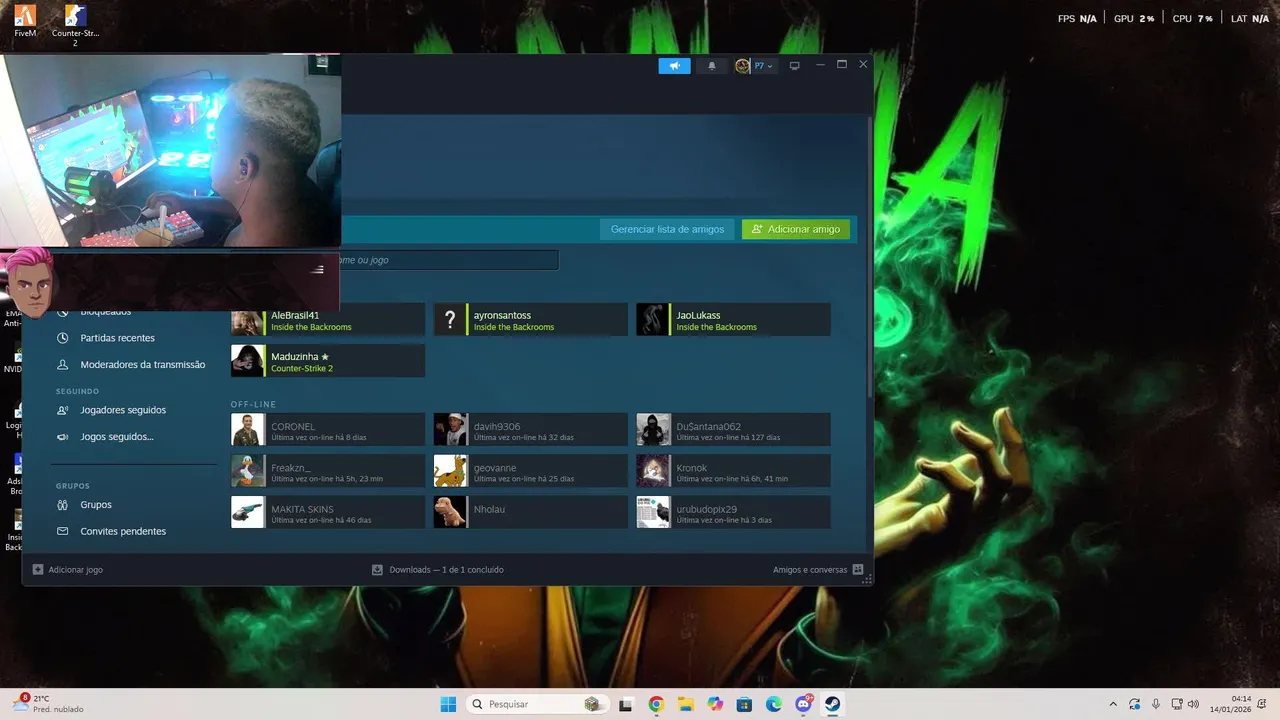Click the Moderadores da transmissão person icon
Image resolution: width=1280 pixels, height=720 pixels.
[x=63, y=365]
